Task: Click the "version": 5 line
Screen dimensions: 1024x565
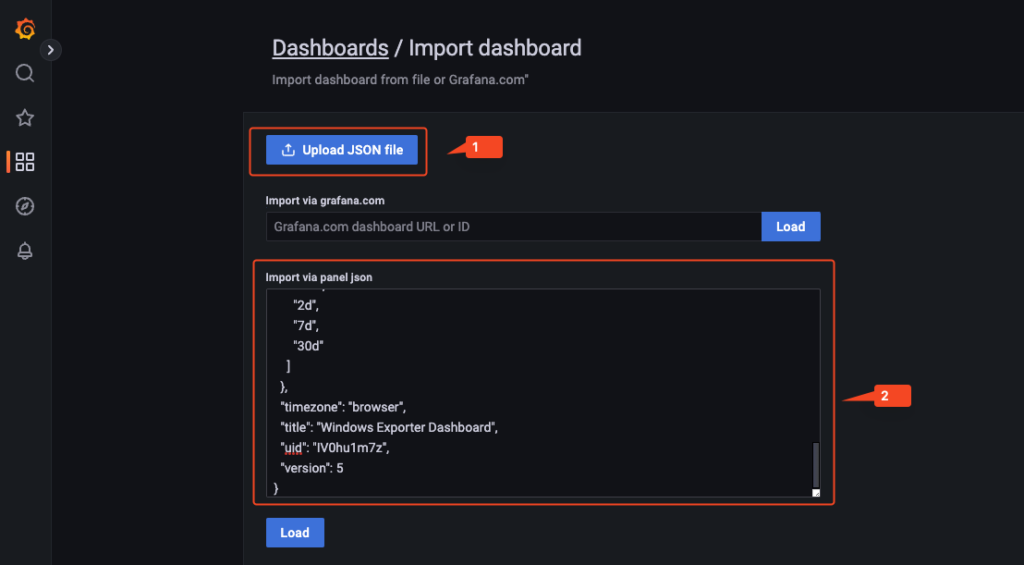Action: coord(312,468)
